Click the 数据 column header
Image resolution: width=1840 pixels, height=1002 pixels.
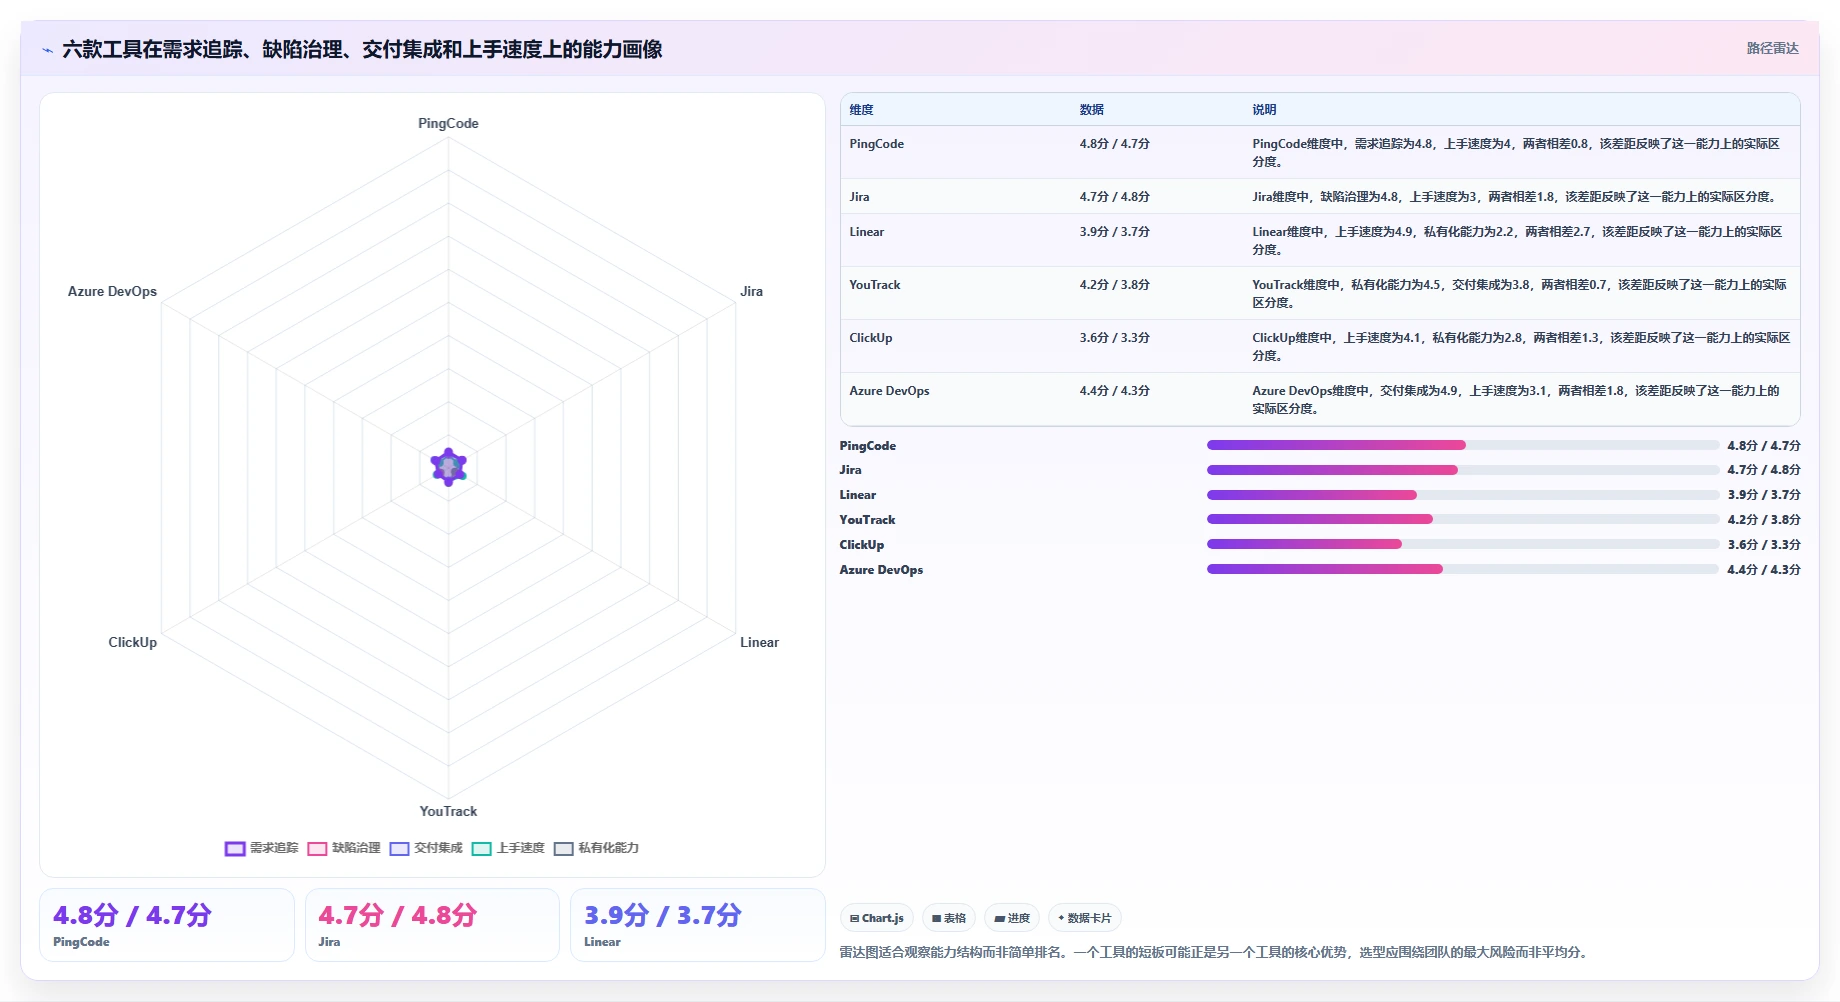(x=1091, y=110)
